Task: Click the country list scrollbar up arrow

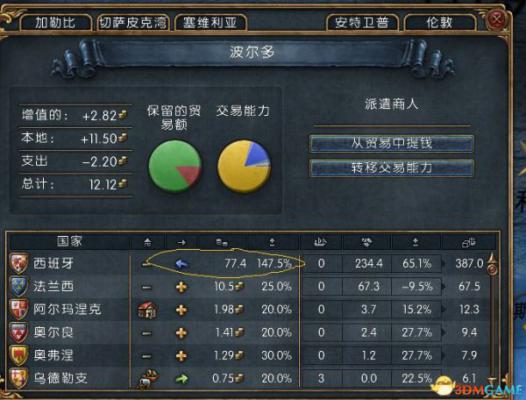Action: click(x=492, y=259)
